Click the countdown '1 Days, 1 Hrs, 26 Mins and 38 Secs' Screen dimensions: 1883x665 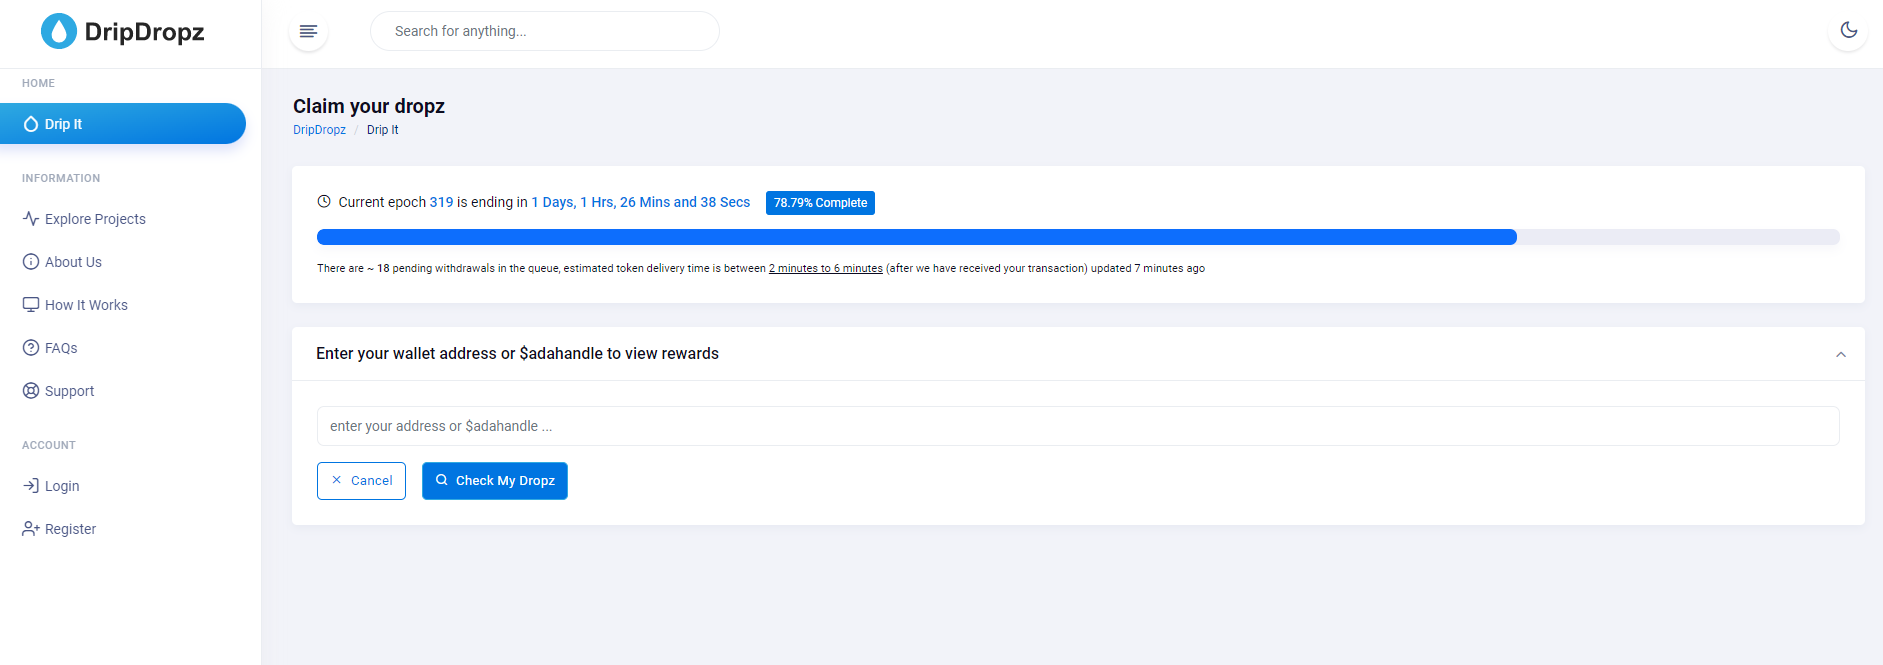[640, 202]
